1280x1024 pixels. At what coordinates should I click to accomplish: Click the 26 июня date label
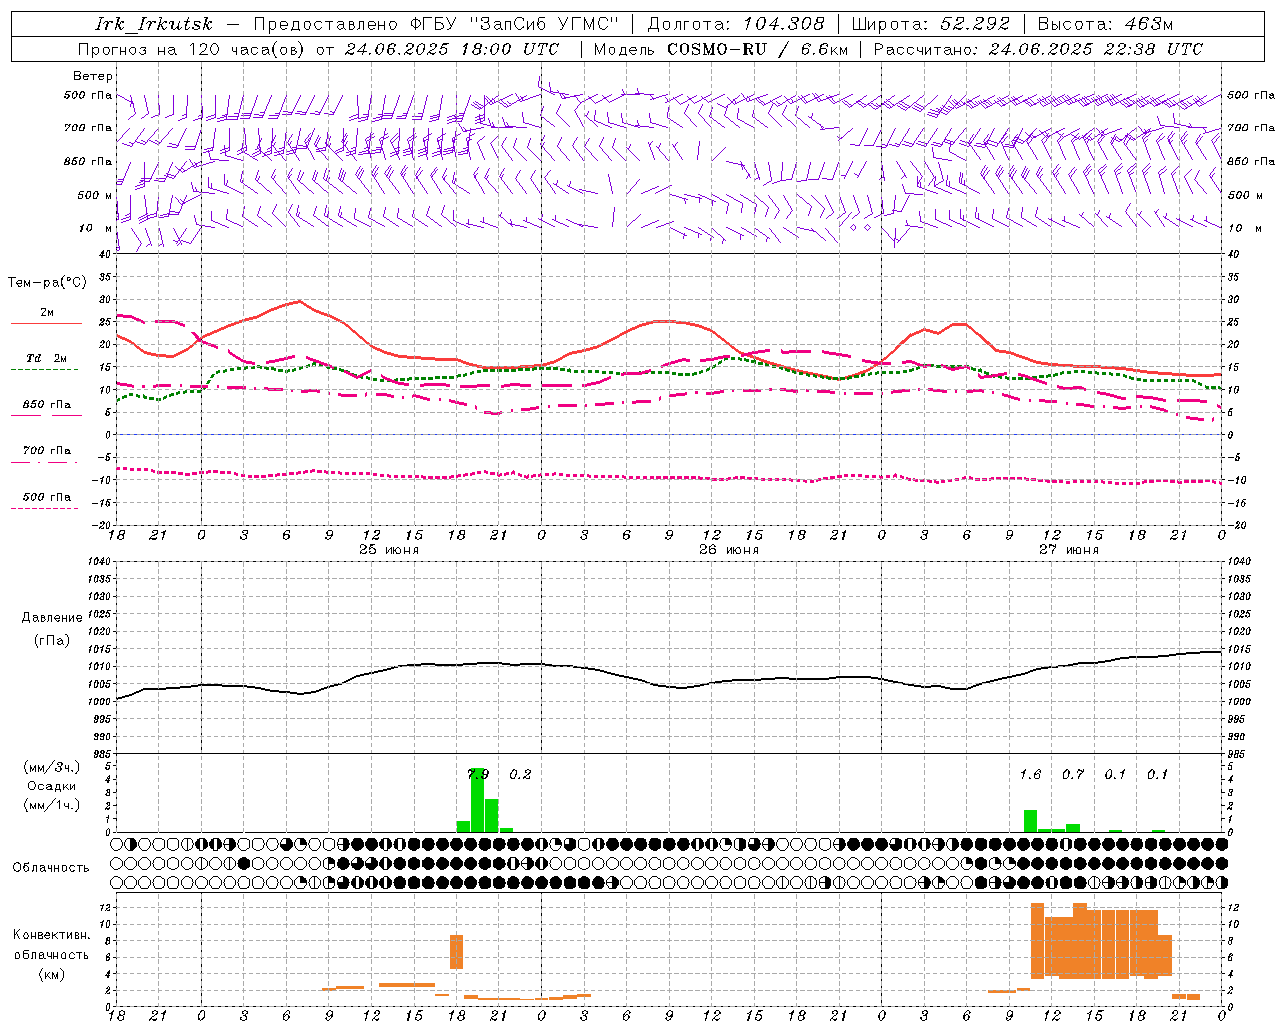point(729,550)
